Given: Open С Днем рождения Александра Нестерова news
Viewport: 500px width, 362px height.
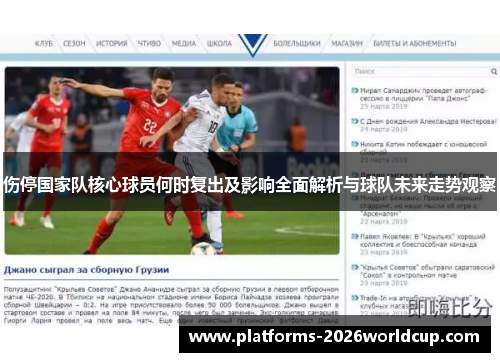Looking at the screenshot, I should 428,121.
